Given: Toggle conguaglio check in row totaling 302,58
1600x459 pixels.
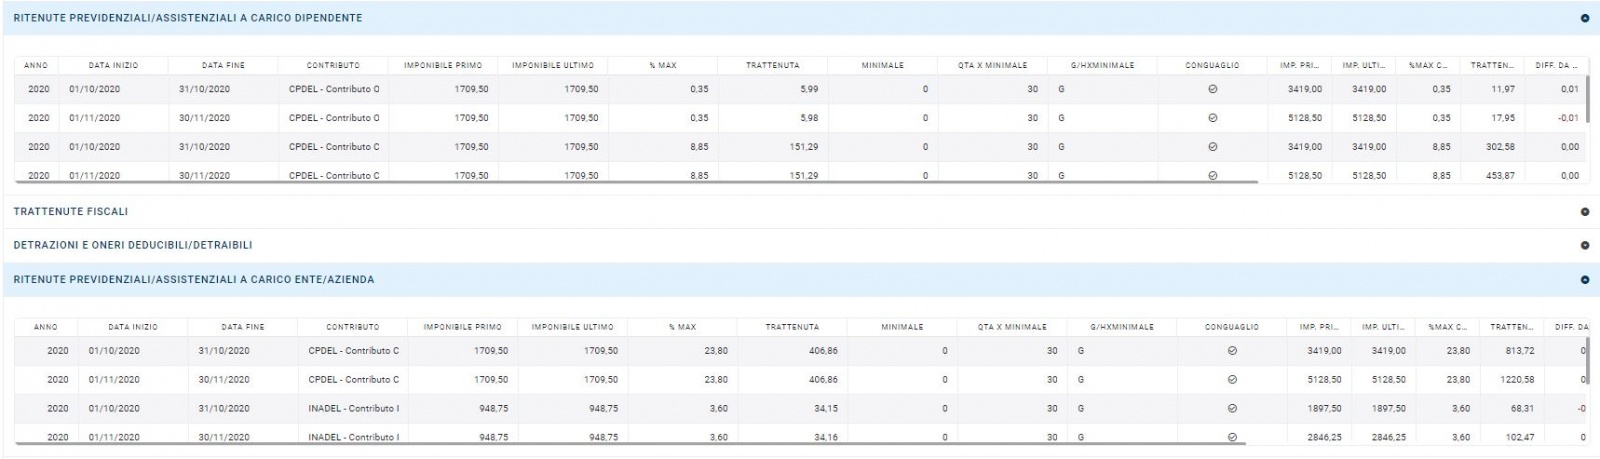Looking at the screenshot, I should [1212, 147].
